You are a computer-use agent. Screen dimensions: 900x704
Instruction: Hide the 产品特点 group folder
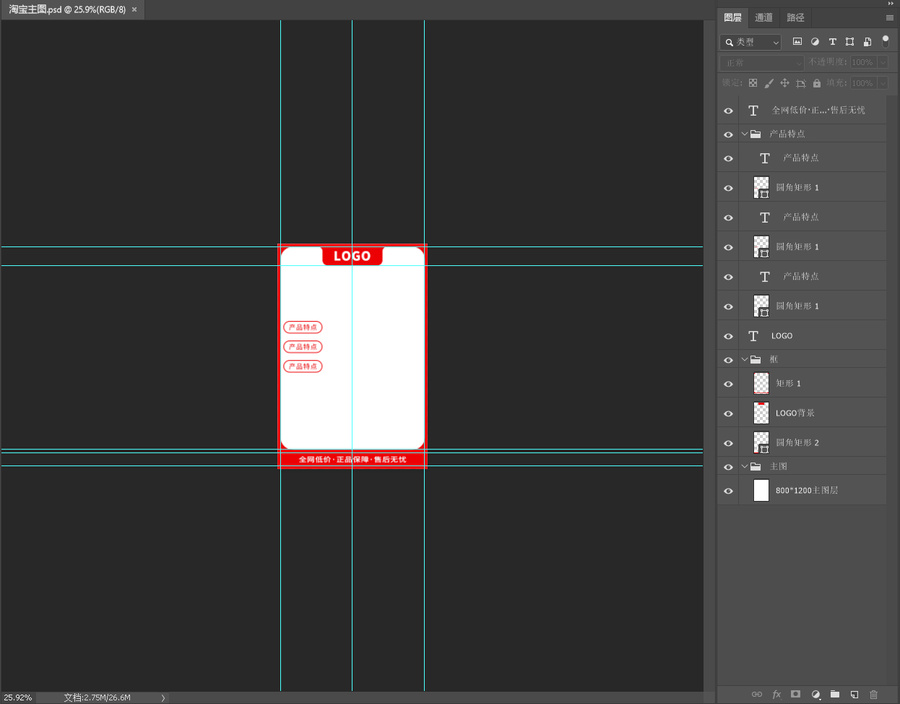click(x=728, y=135)
